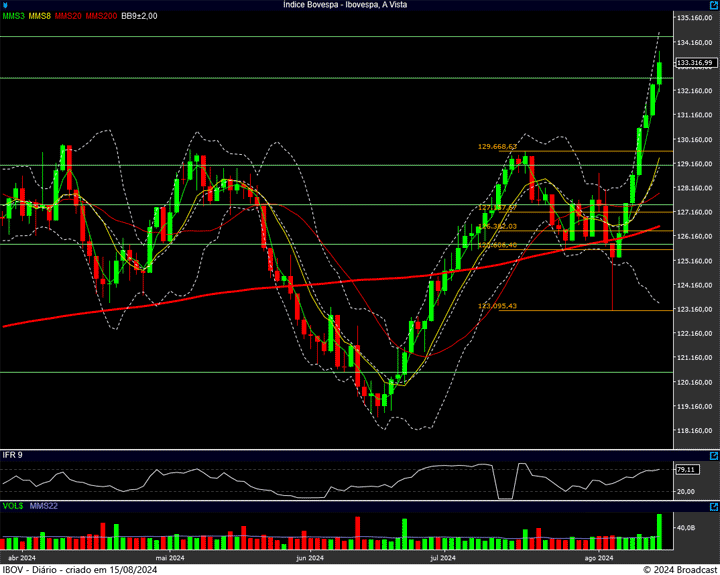Viewport: 720px width, 575px height.
Task: Click the MMS200 indicator label
Action: 102,17
